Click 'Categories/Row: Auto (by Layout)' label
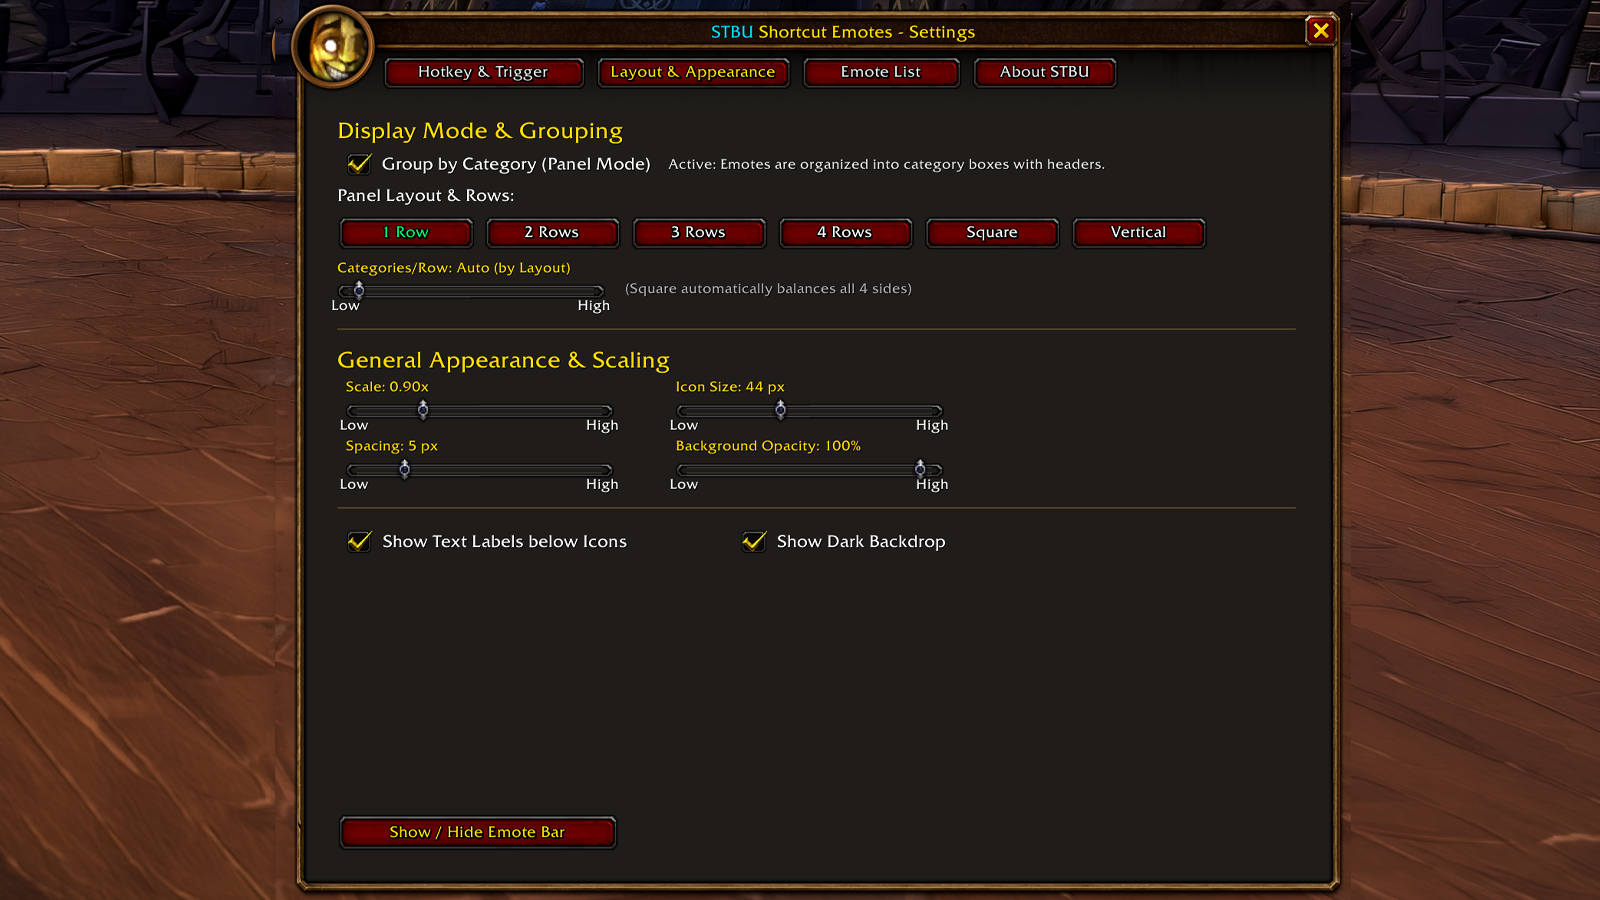Image resolution: width=1600 pixels, height=900 pixels. click(x=454, y=268)
